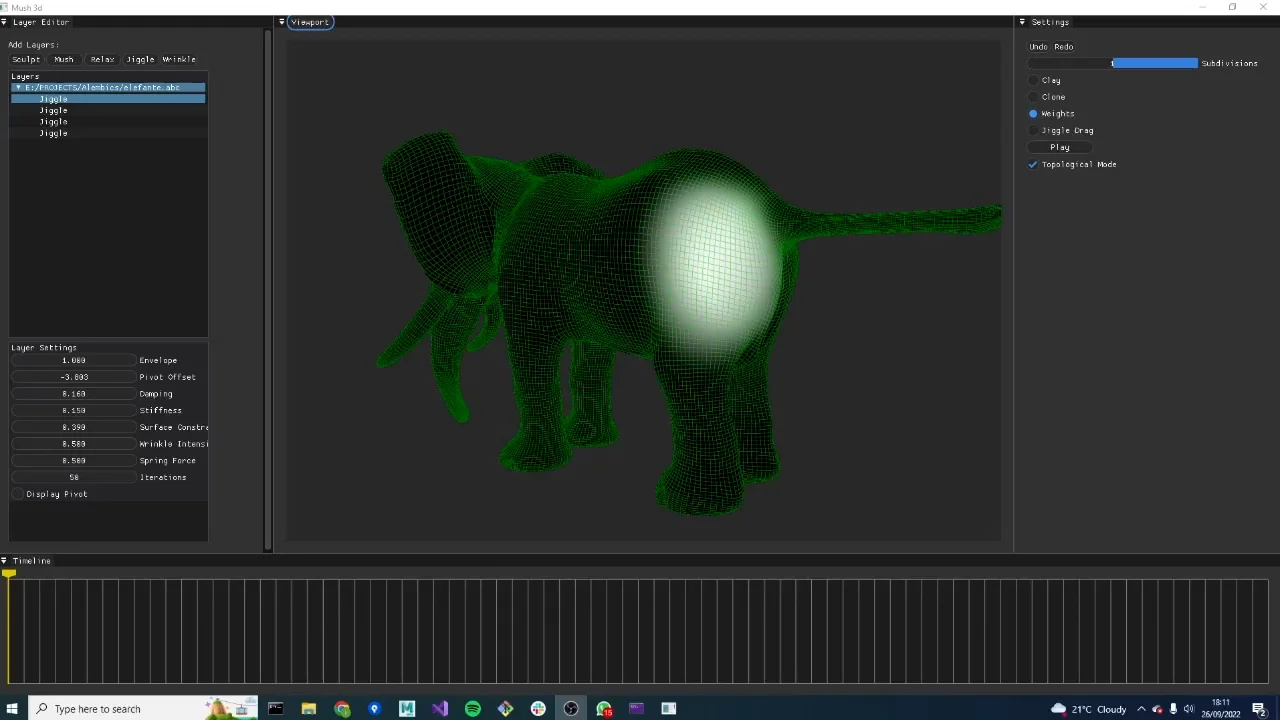
Task: Select the Settings tab
Action: (1050, 22)
